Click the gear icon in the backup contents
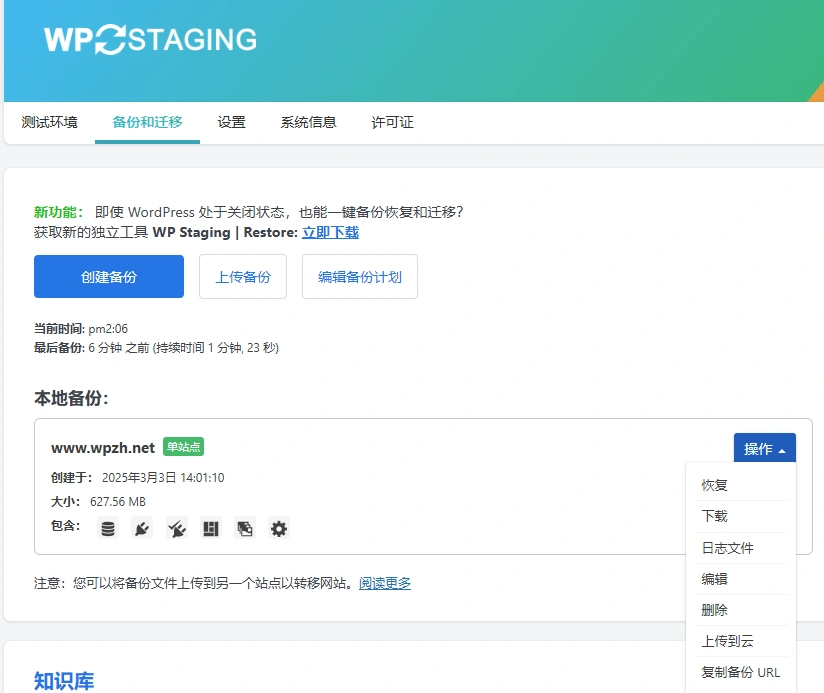 279,529
